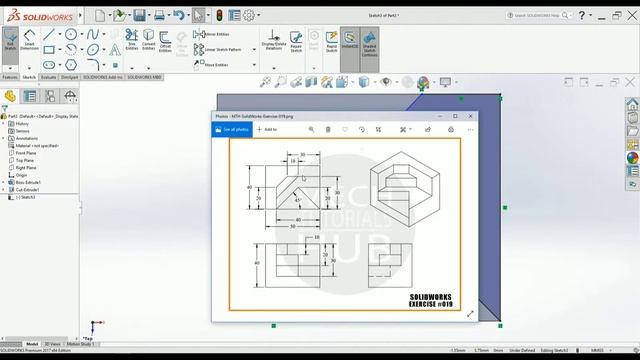
Task: Open the Spline tool dropdown arrow
Action: [x=104, y=34]
